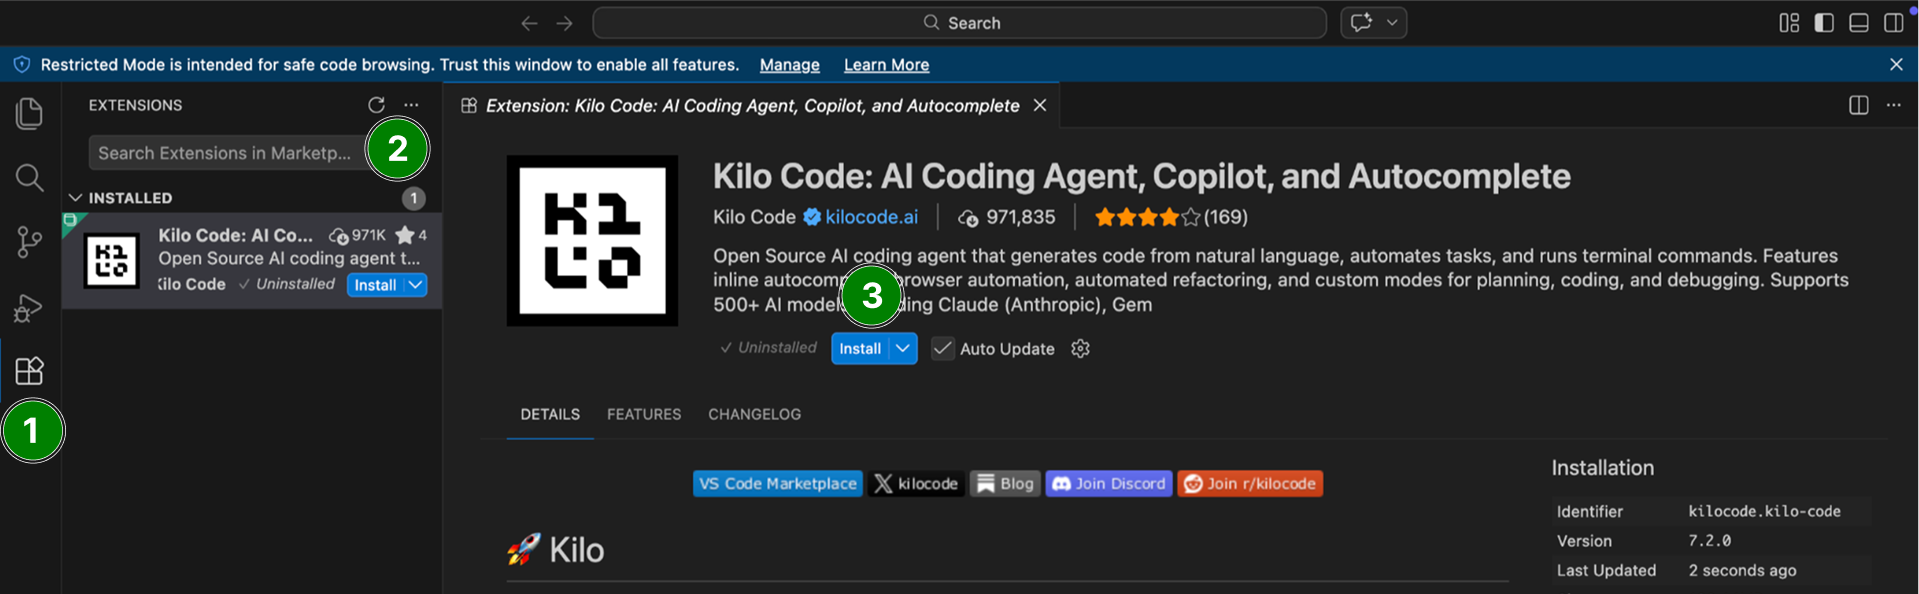Image resolution: width=1919 pixels, height=594 pixels.
Task: Refresh the extensions list
Action: pos(376,105)
